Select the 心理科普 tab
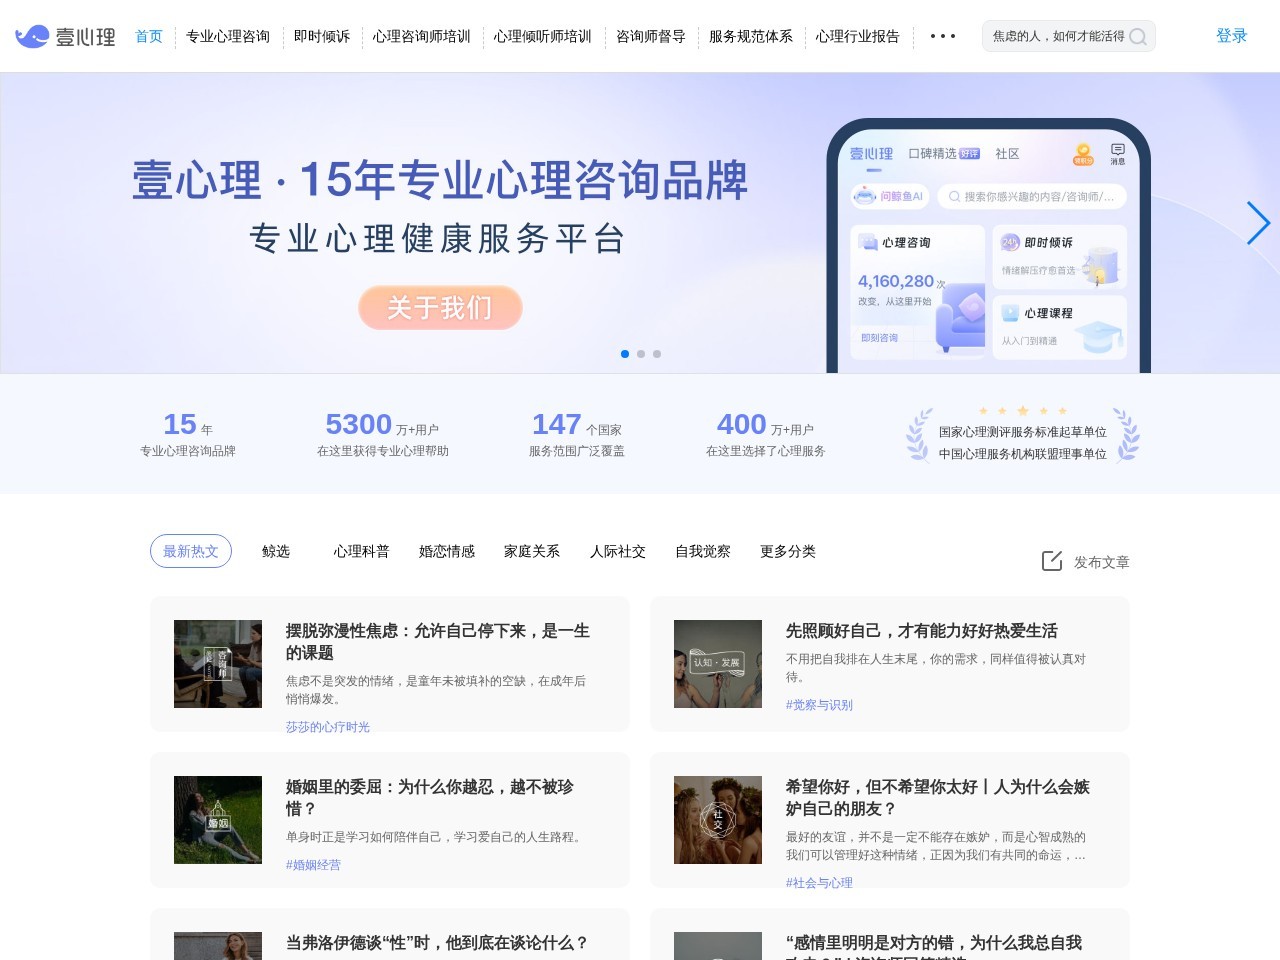 [362, 551]
